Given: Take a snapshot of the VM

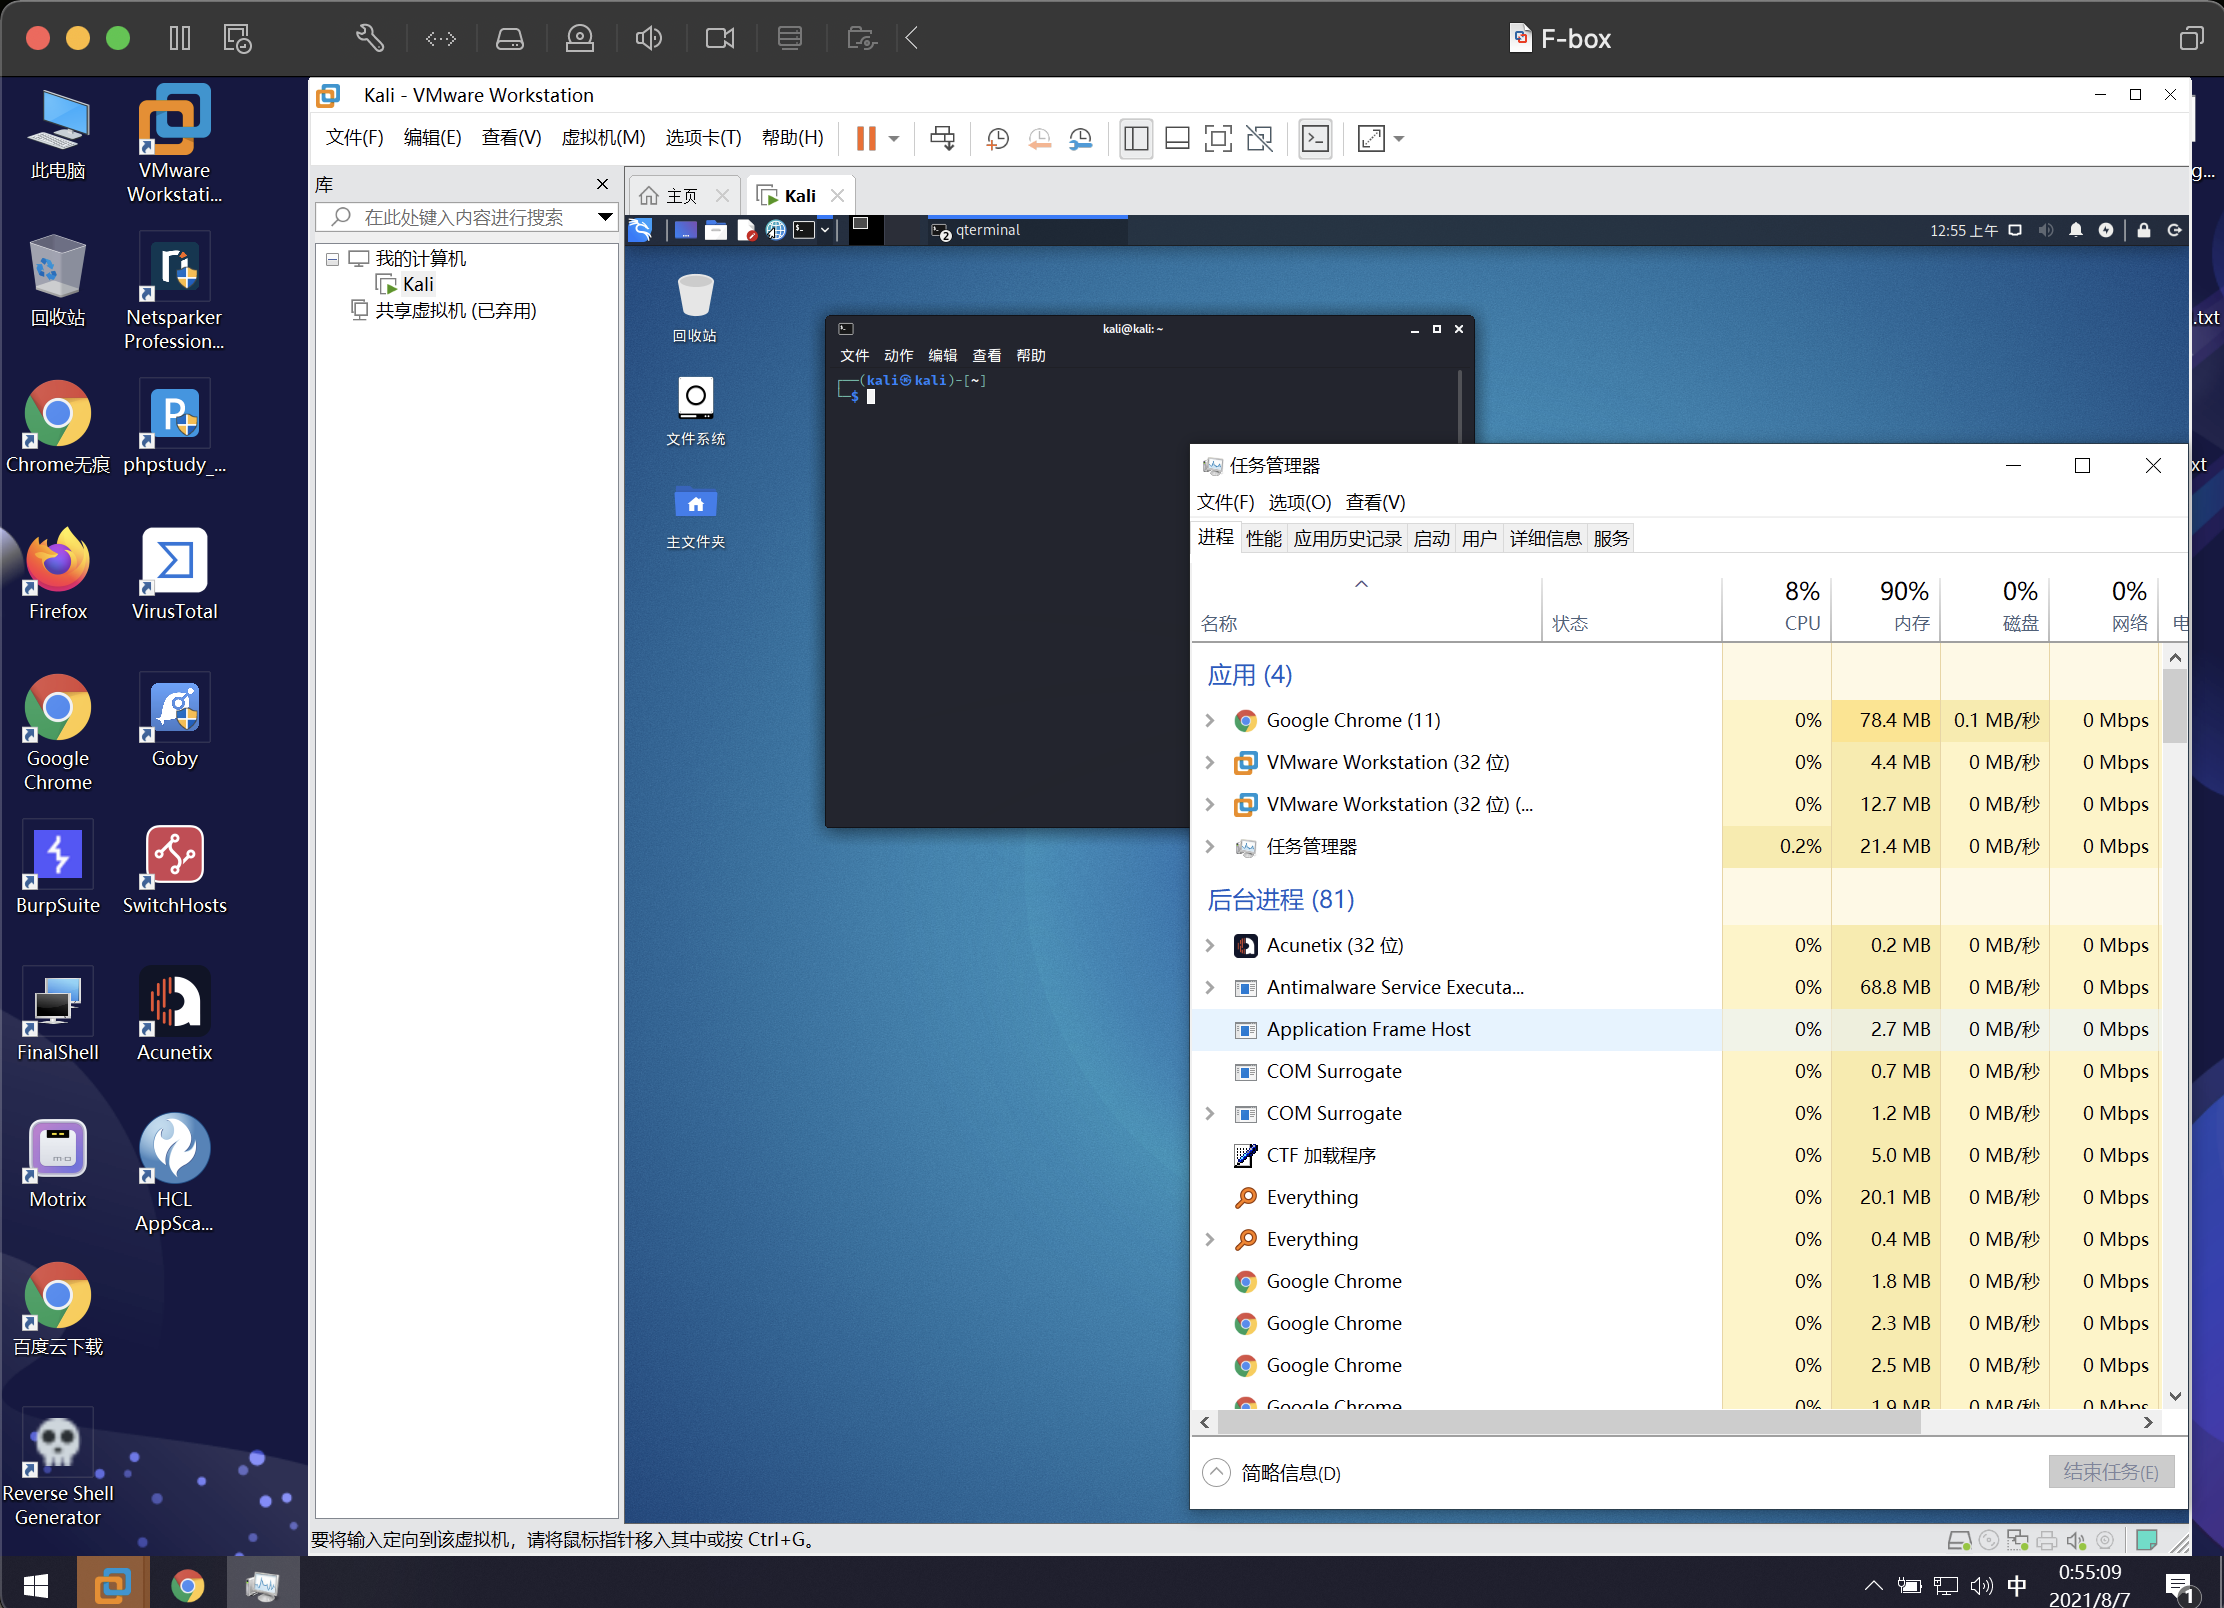Looking at the screenshot, I should tap(997, 138).
